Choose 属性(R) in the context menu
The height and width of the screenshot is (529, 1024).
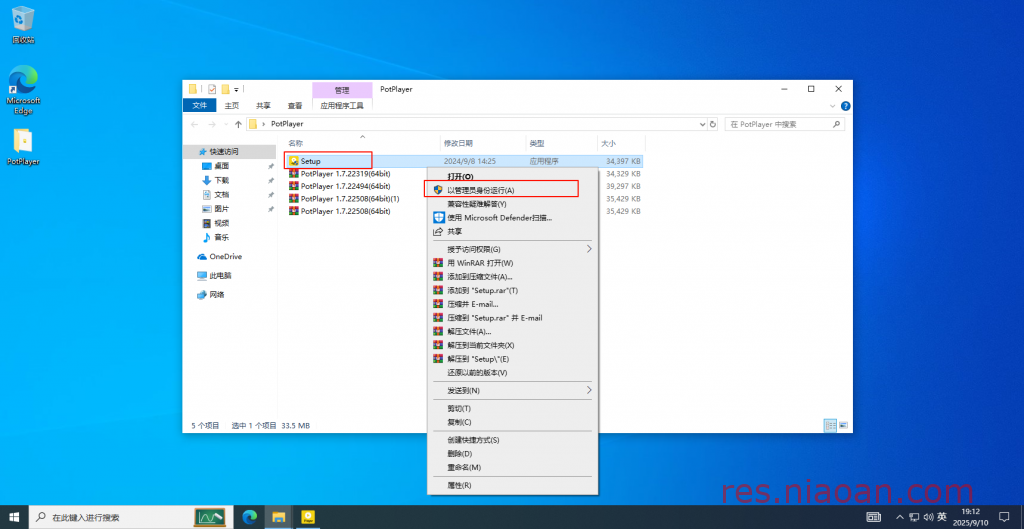pyautogui.click(x=513, y=485)
